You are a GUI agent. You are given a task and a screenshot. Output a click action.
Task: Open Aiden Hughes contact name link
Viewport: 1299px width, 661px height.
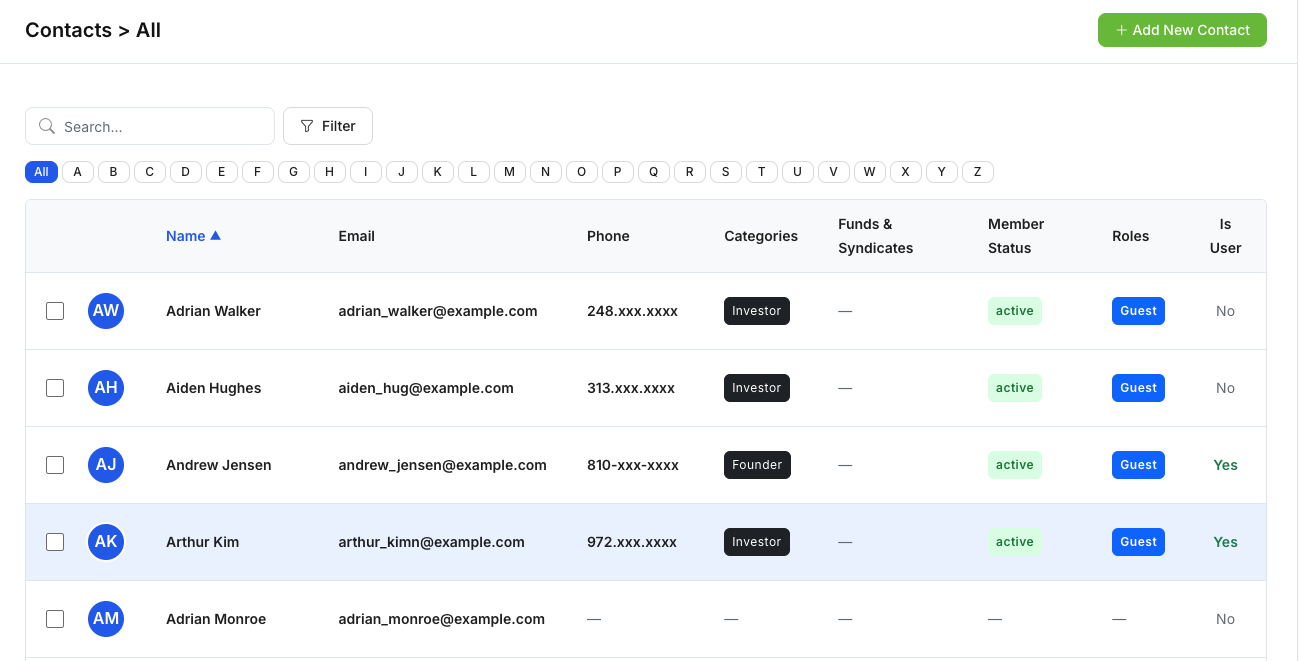(x=213, y=388)
